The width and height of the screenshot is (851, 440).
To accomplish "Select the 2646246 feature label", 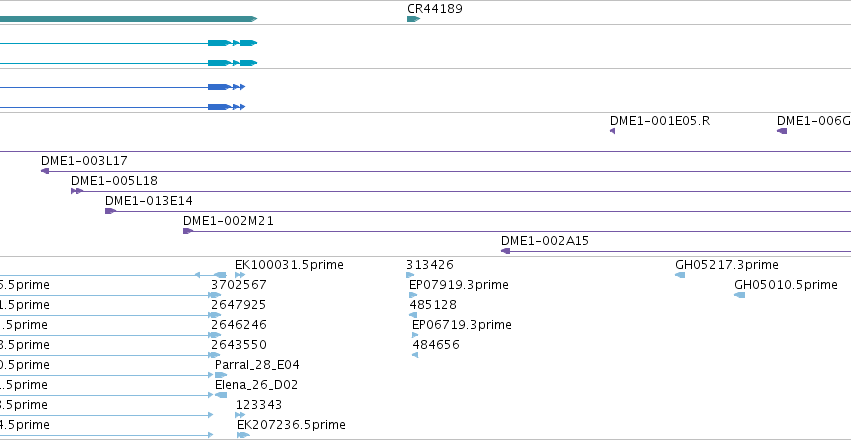I will click(239, 325).
